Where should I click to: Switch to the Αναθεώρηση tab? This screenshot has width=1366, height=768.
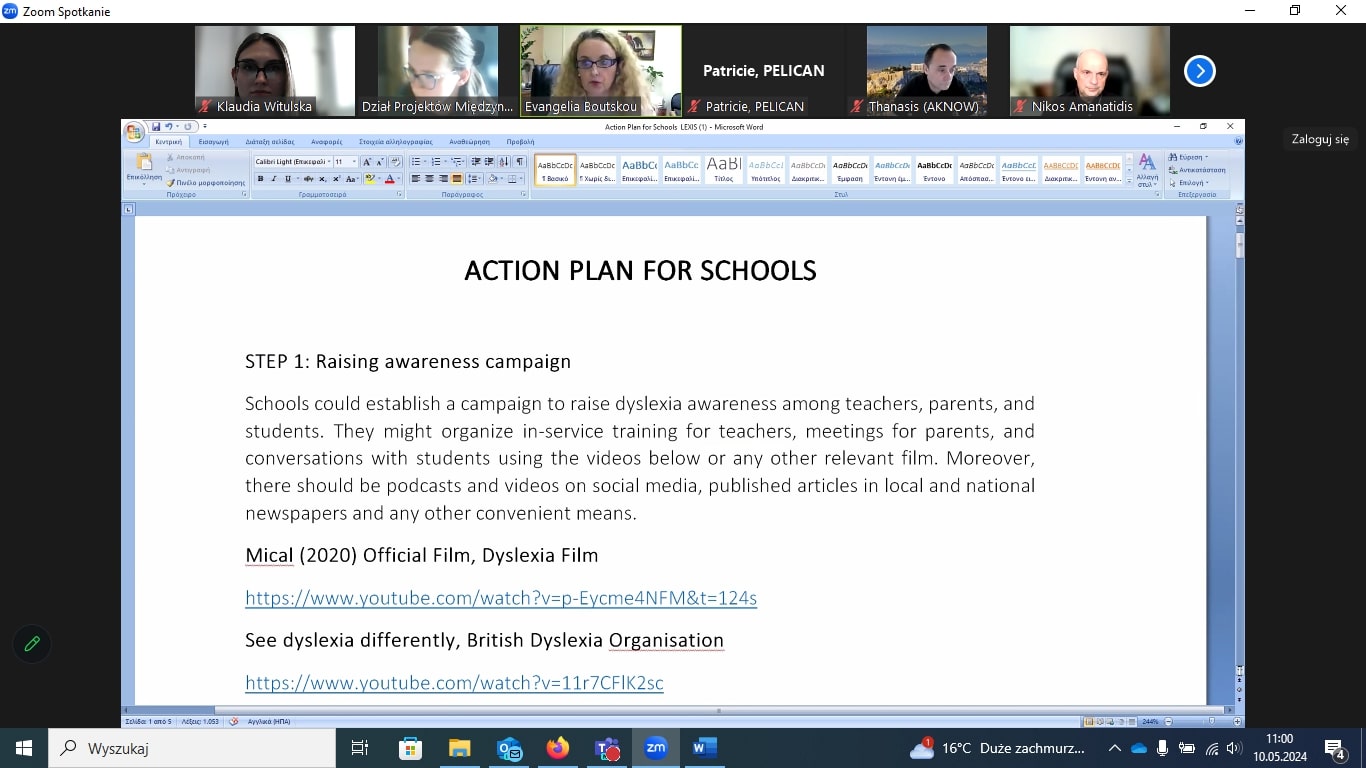coord(469,142)
